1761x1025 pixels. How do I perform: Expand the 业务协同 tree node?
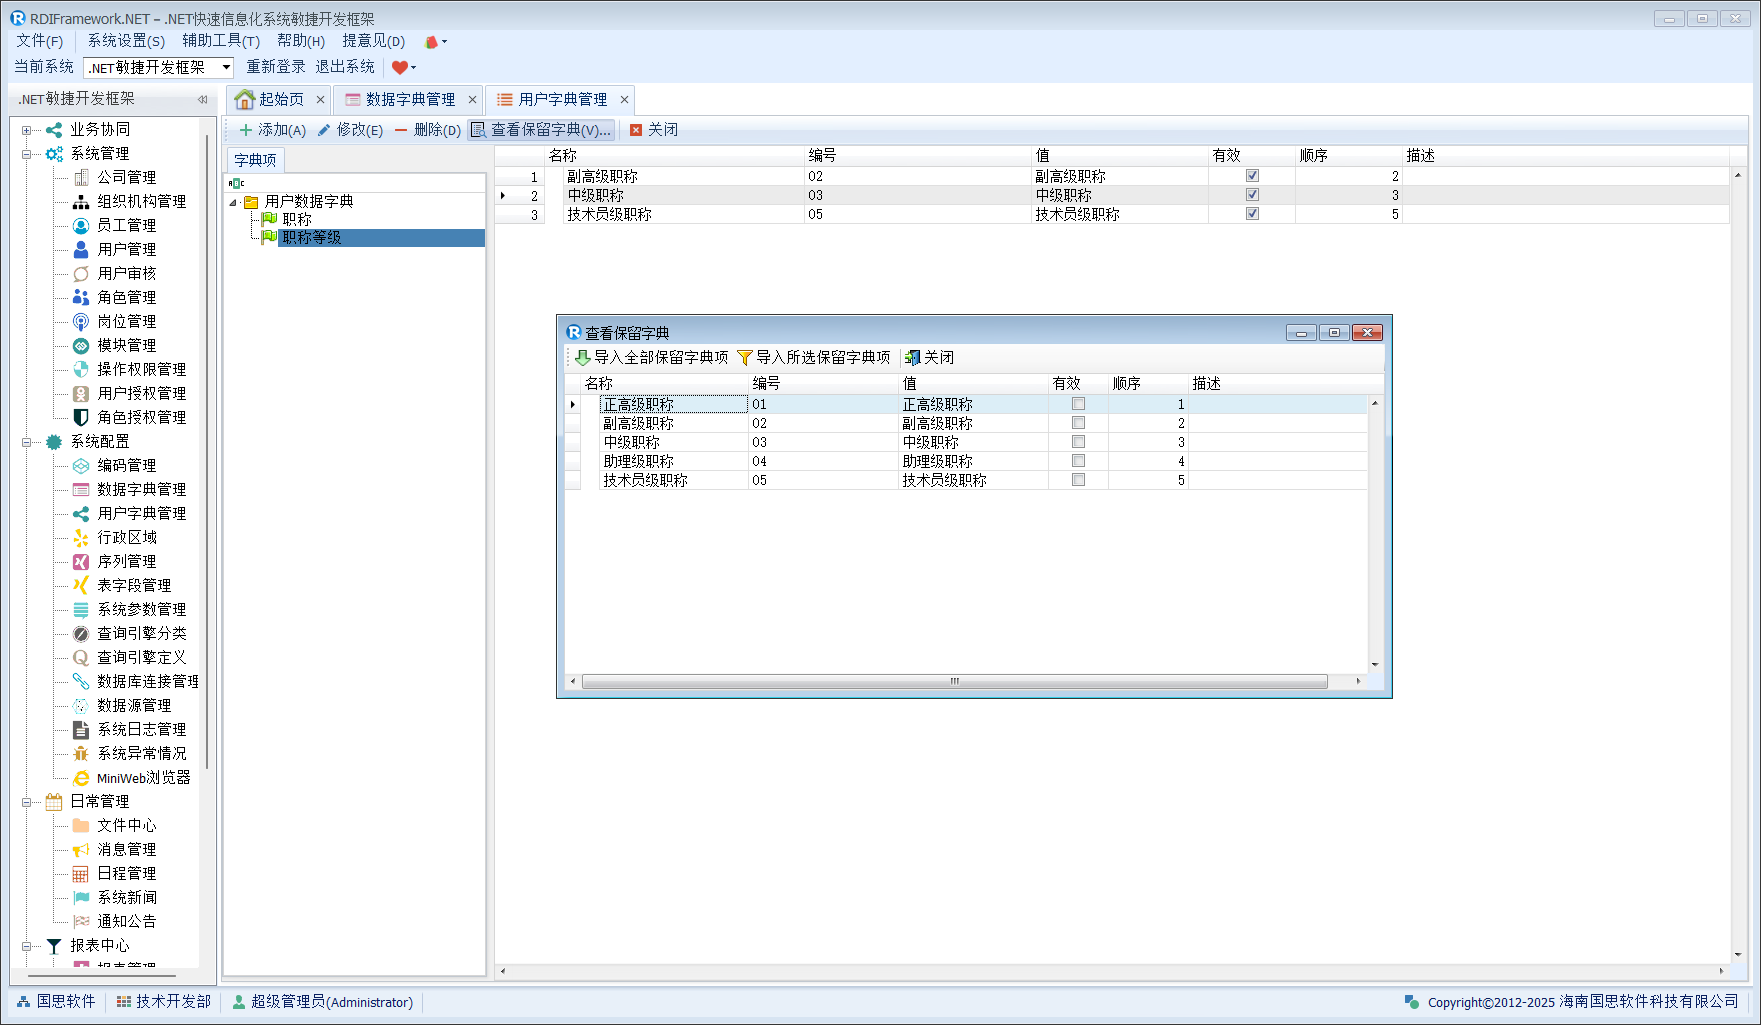point(27,130)
